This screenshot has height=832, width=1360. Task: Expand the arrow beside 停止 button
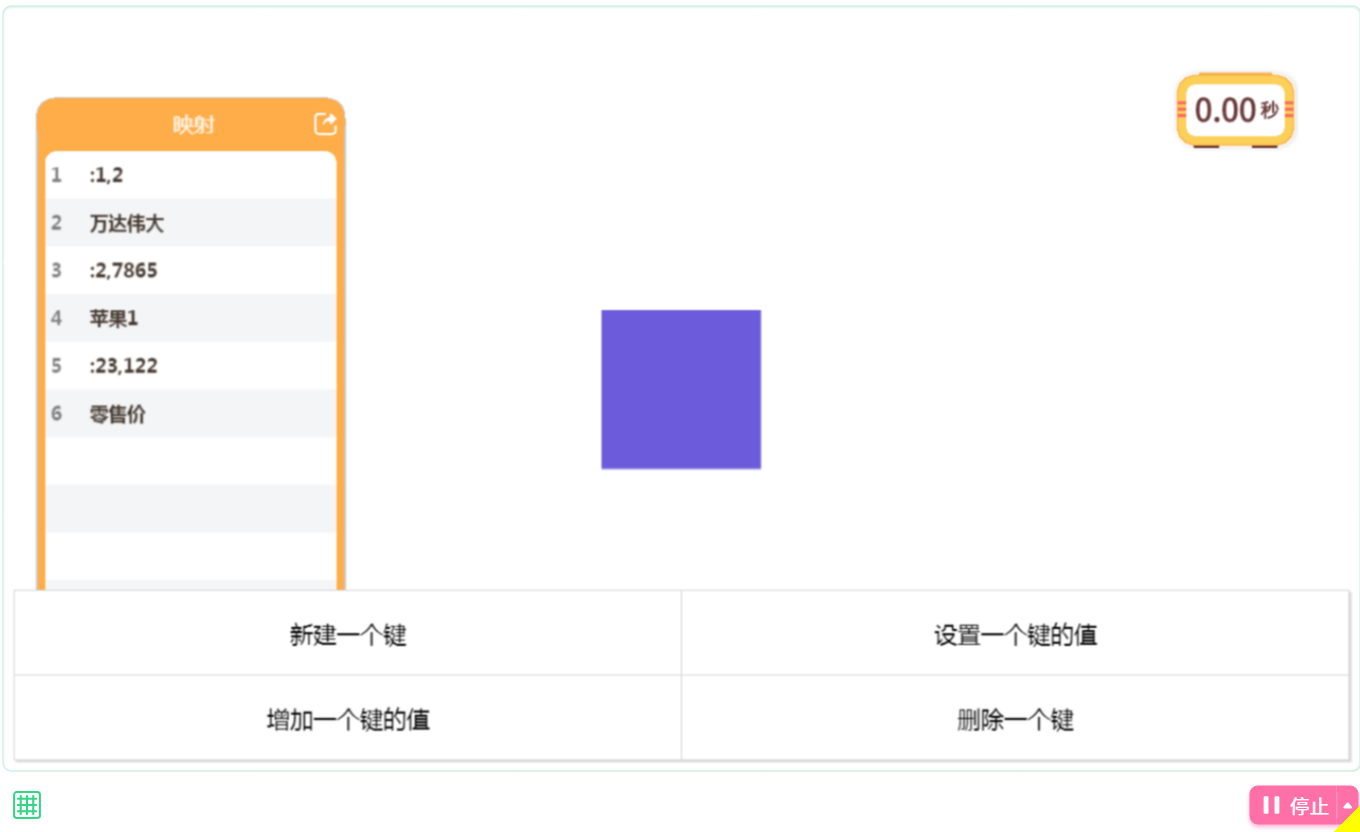click(x=1347, y=805)
